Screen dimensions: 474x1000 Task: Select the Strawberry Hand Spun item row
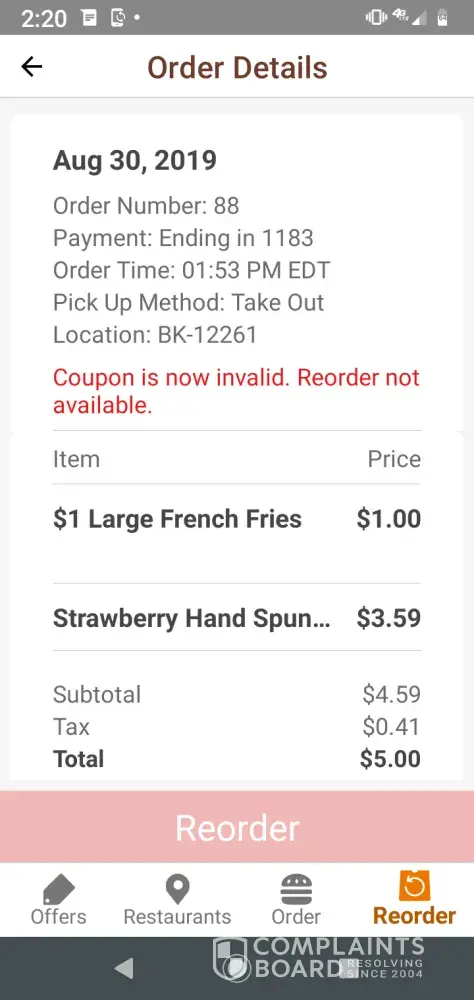coord(237,618)
